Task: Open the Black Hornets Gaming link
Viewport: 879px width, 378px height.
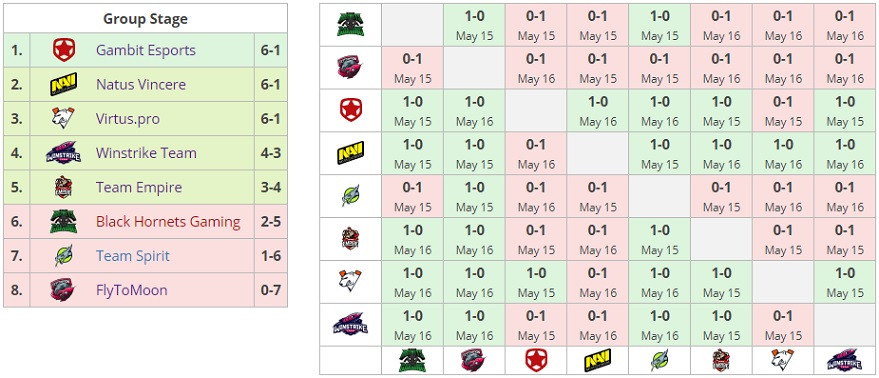Action: coord(168,222)
